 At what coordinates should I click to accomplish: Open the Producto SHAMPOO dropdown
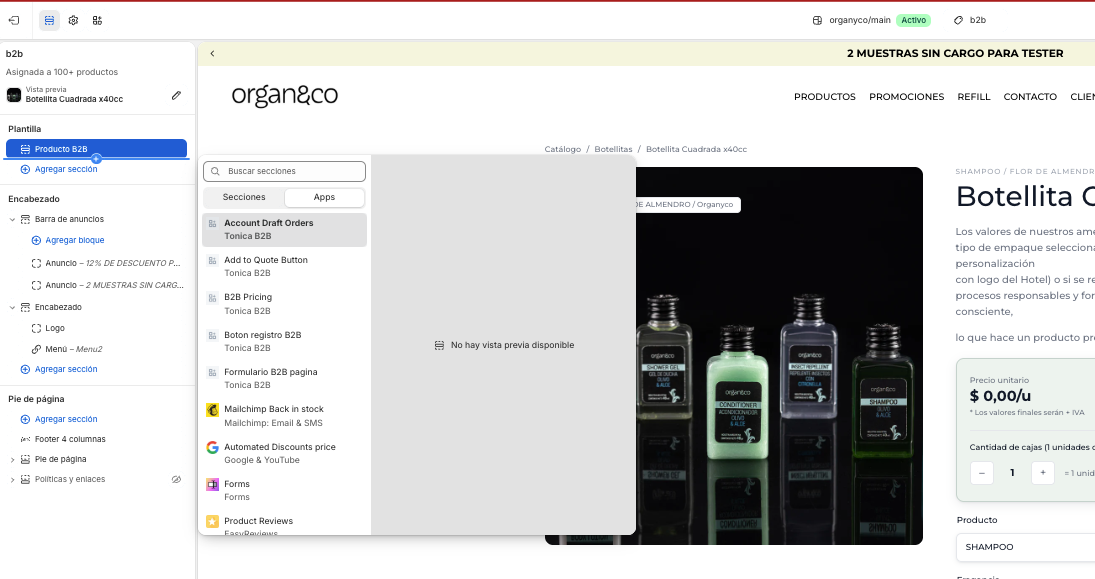1025,547
